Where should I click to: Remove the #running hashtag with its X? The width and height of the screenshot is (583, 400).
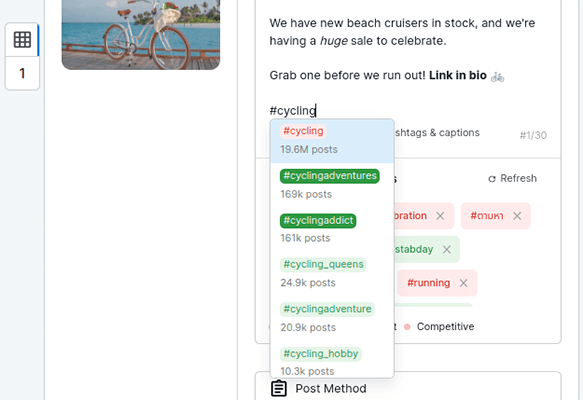click(x=463, y=283)
